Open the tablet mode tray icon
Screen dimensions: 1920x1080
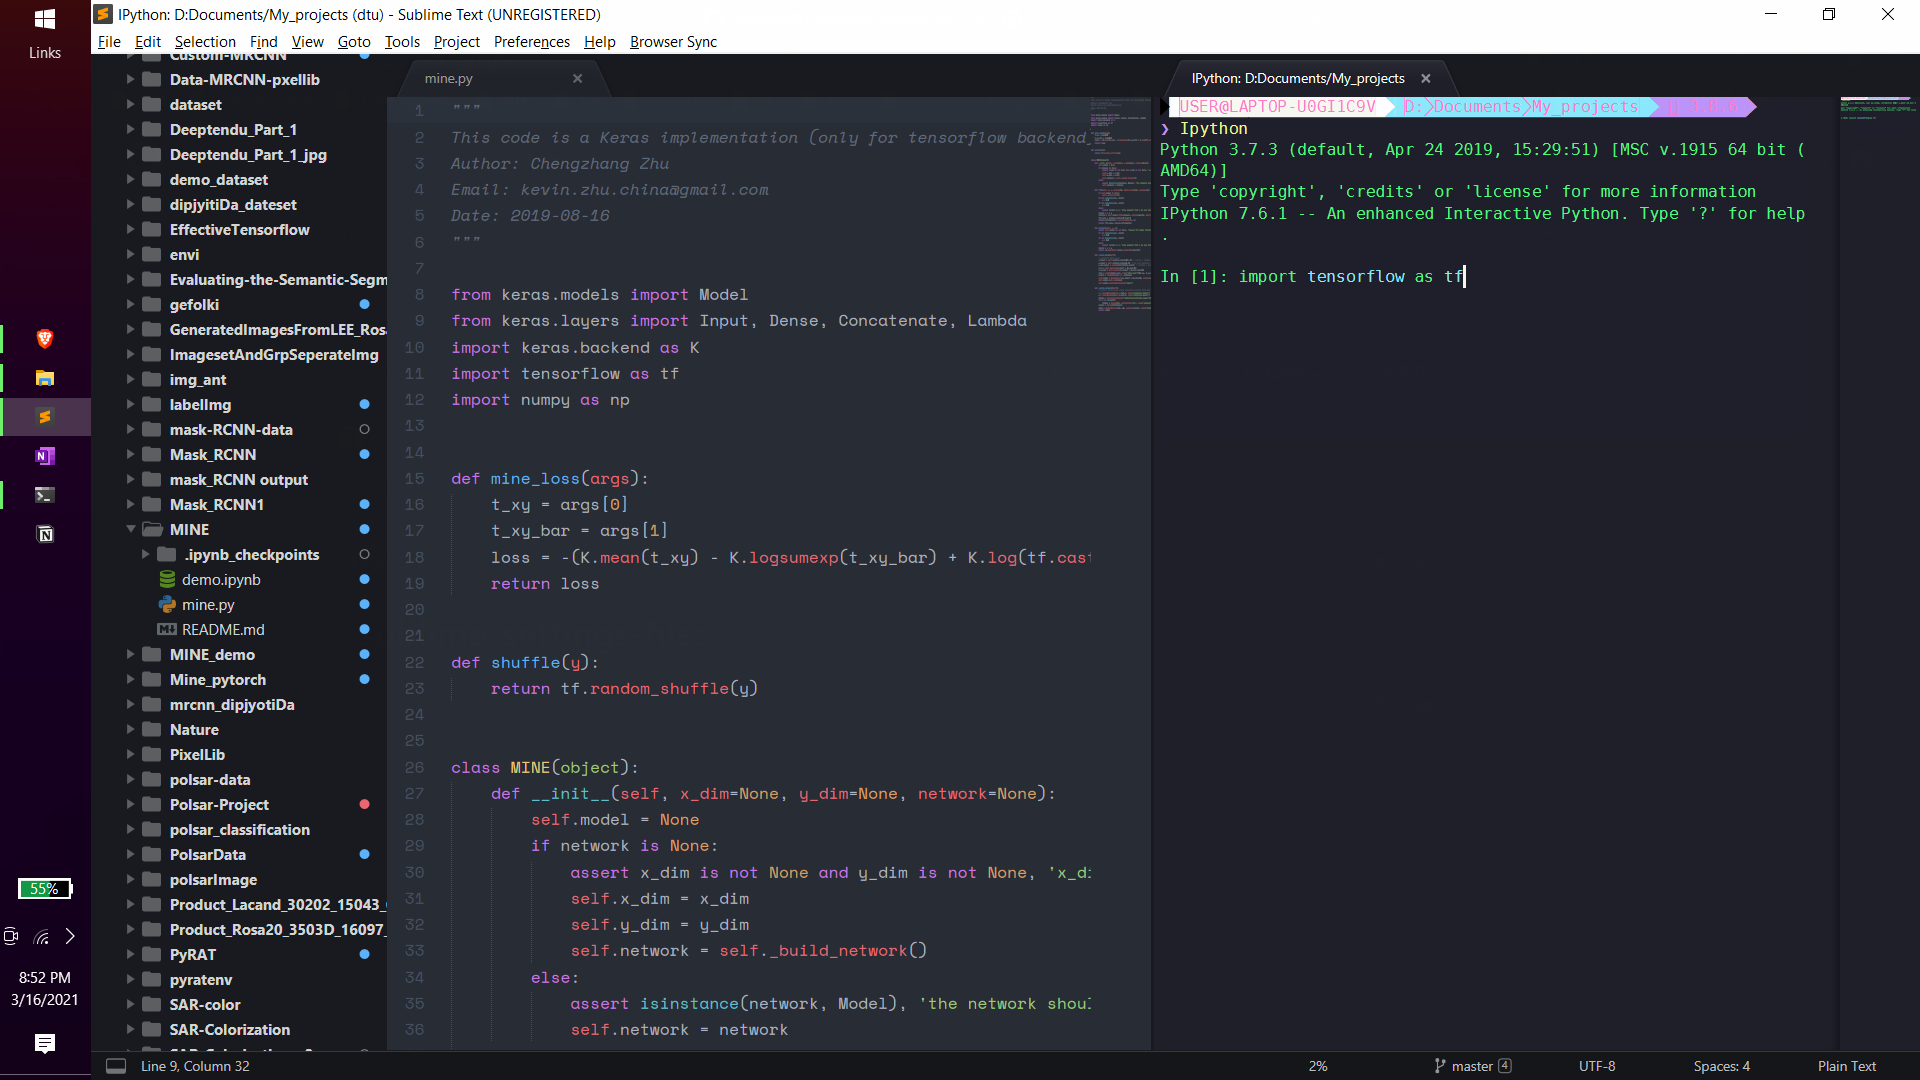point(11,937)
